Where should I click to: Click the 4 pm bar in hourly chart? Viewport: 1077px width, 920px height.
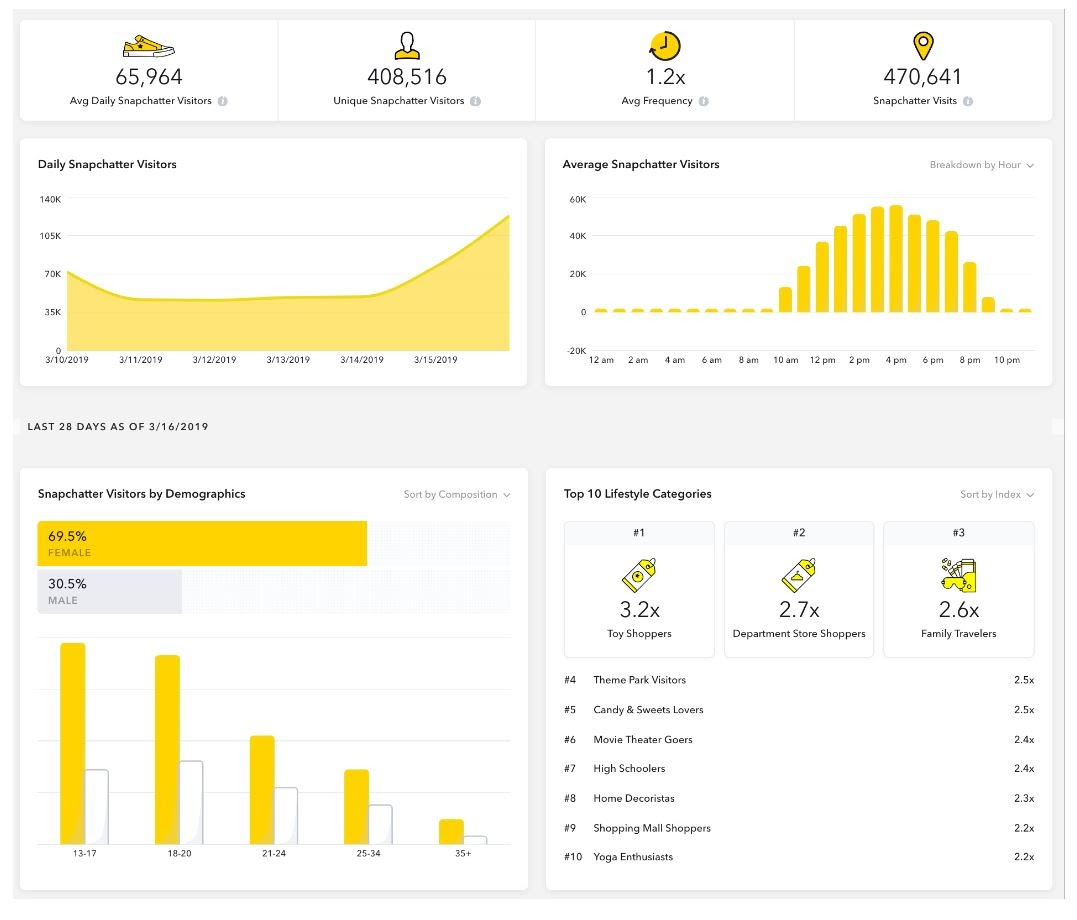(896, 259)
